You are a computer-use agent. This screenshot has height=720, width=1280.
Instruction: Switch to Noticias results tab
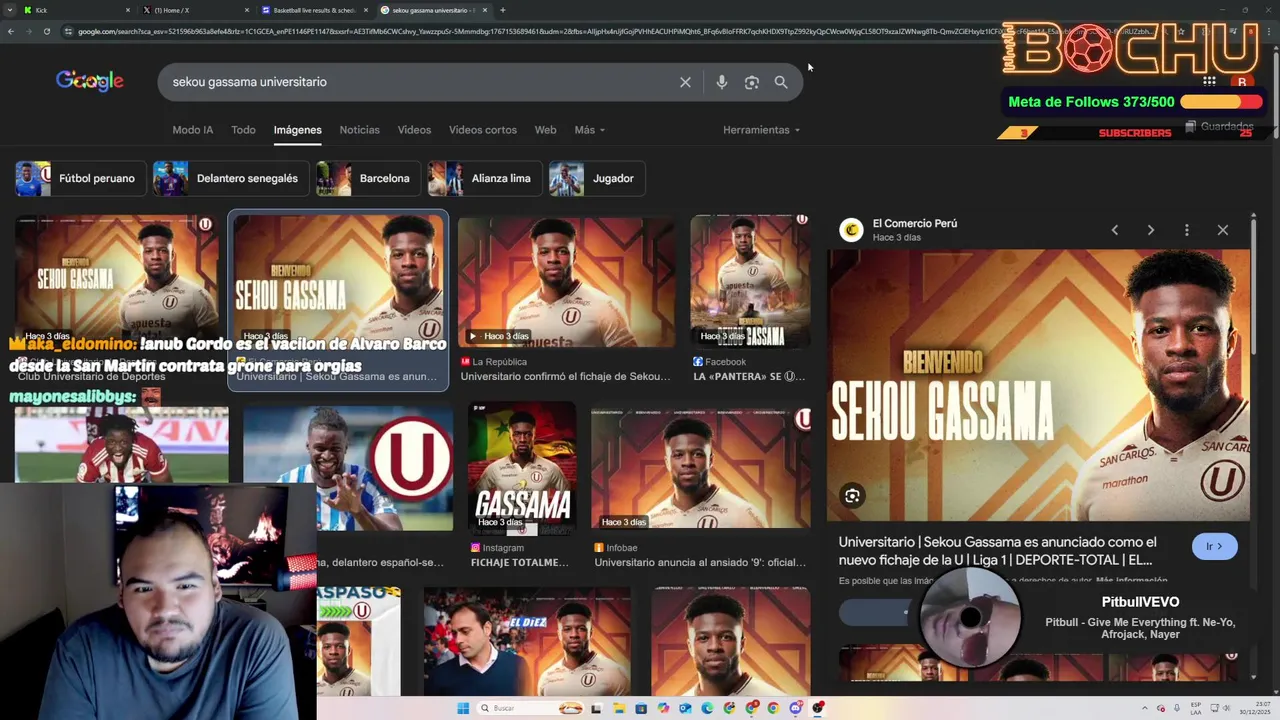coord(359,130)
